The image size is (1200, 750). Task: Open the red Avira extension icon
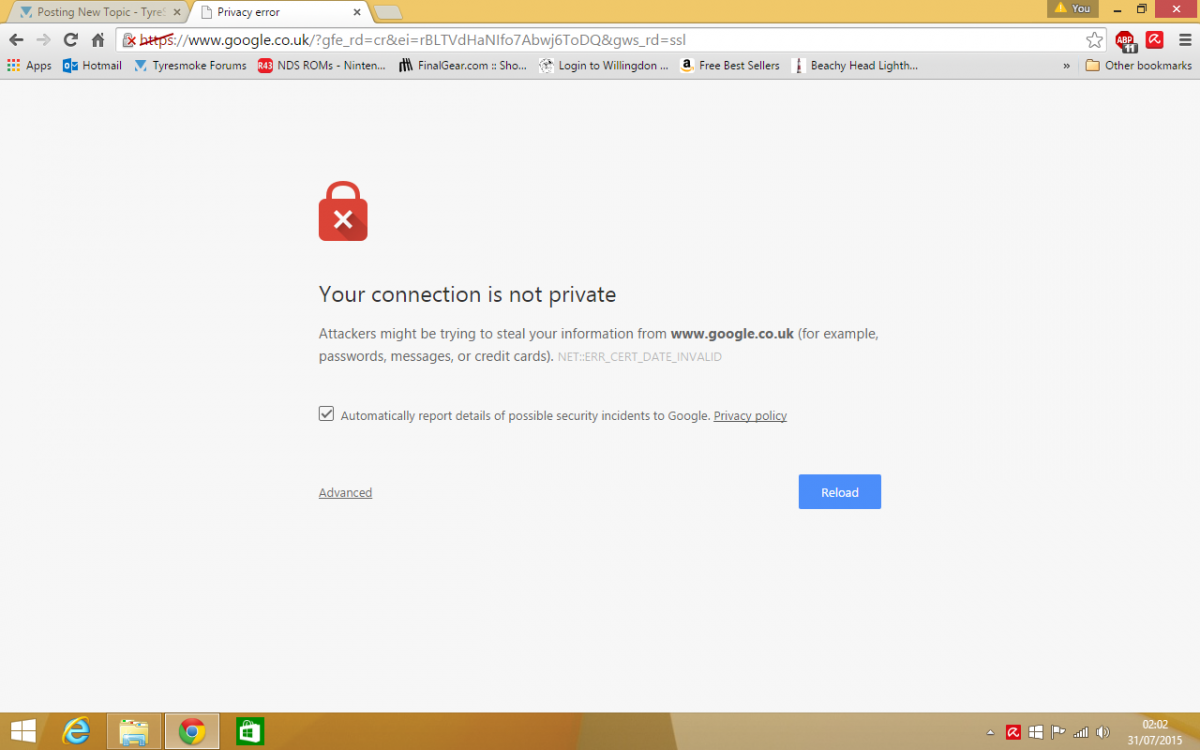(1154, 40)
